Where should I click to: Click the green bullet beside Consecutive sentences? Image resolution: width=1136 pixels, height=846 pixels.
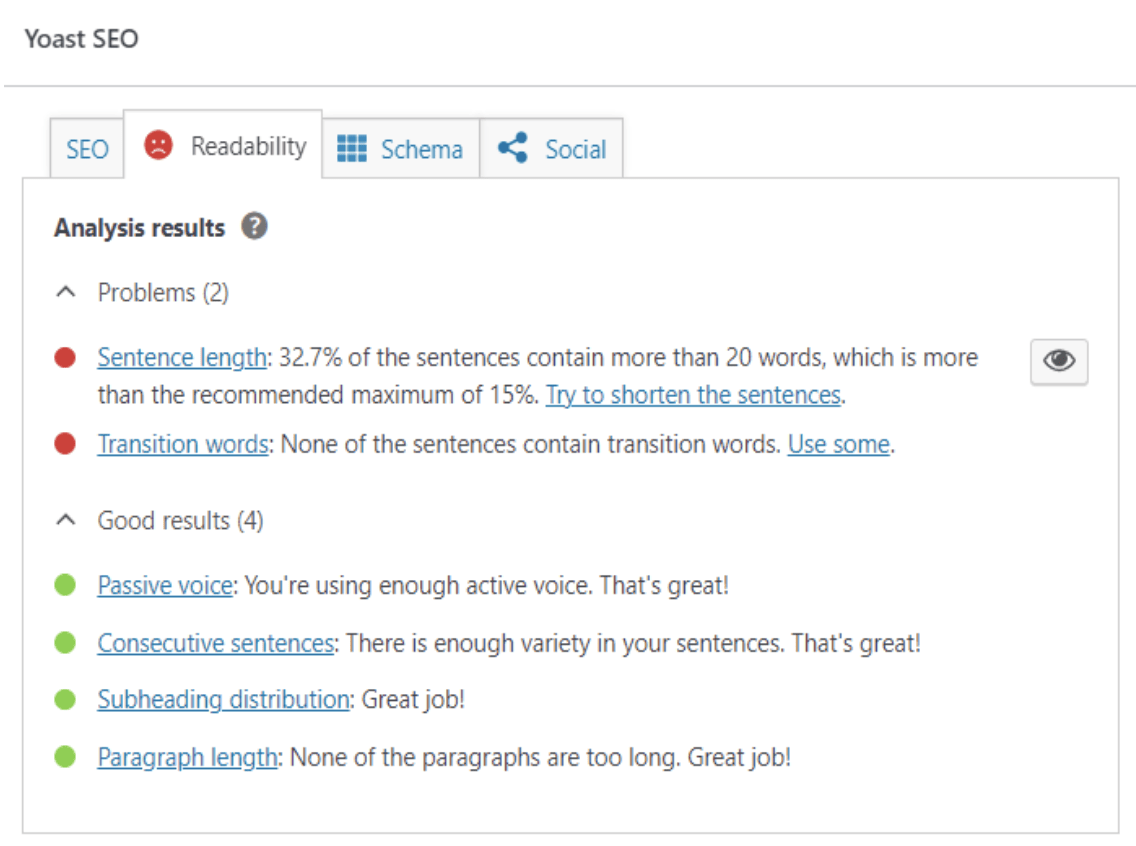[x=65, y=642]
